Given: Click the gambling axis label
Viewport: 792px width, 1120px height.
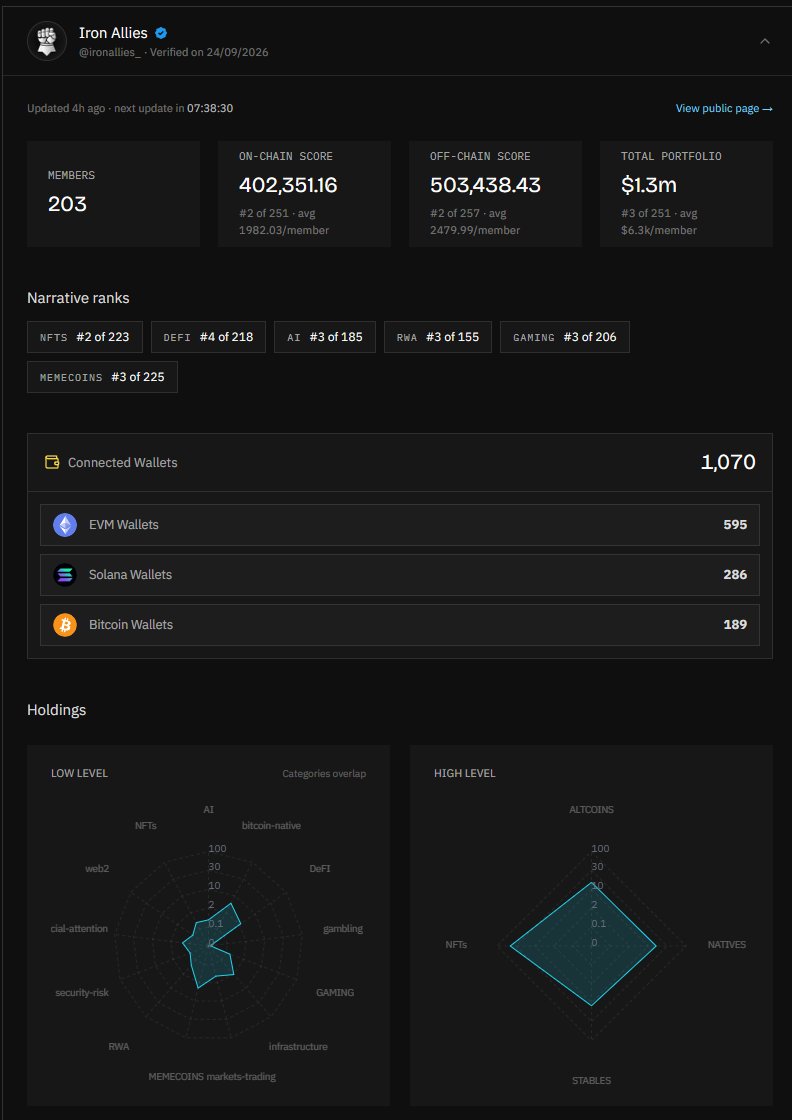Looking at the screenshot, I should click(x=343, y=929).
